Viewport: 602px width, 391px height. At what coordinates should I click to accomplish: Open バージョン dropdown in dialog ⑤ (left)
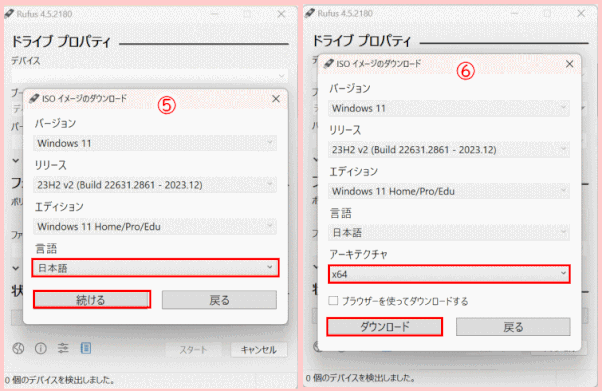(155, 143)
